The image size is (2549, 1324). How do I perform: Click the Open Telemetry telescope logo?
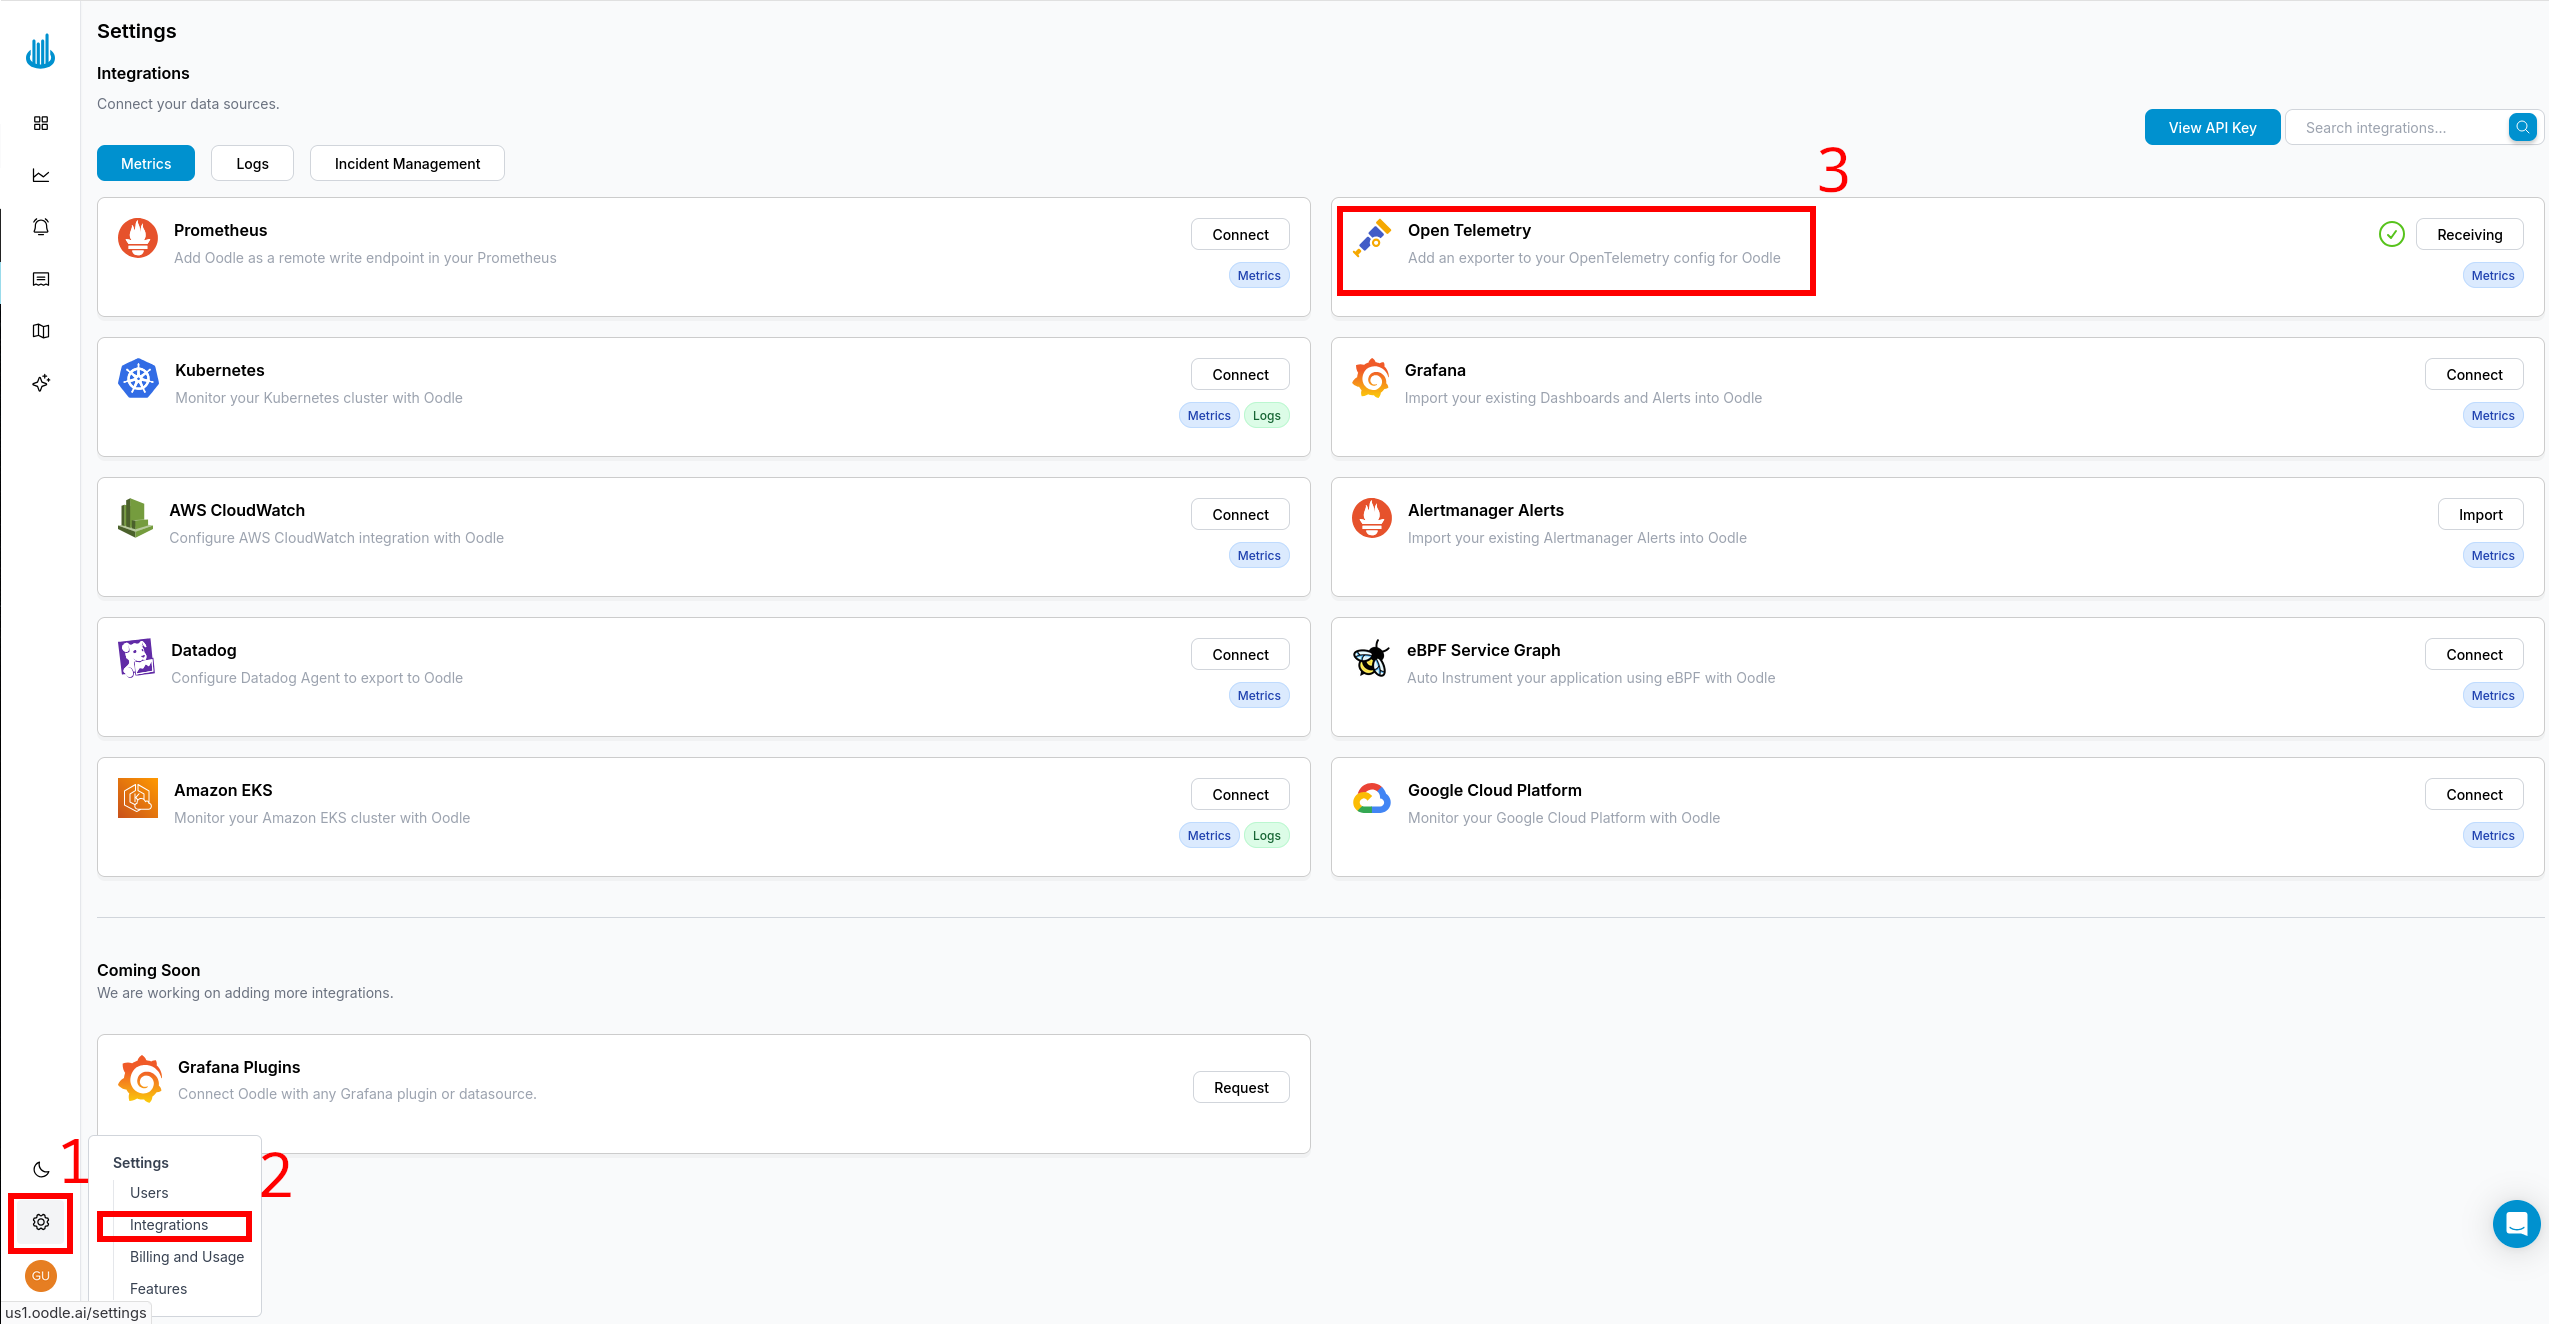1372,238
